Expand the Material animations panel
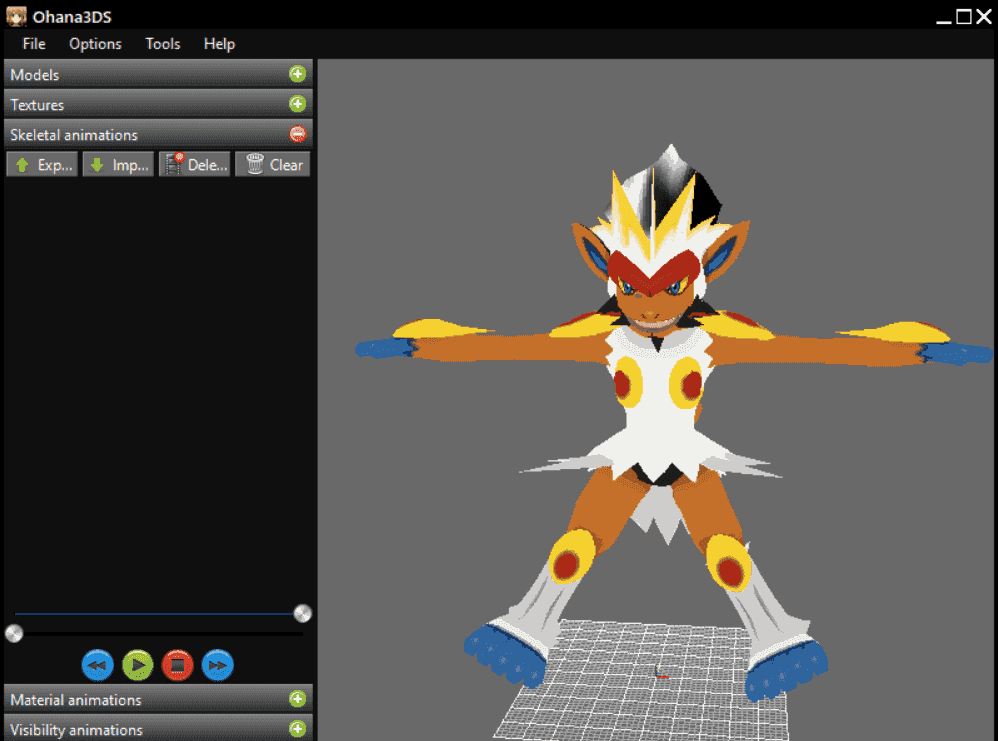The width and height of the screenshot is (998, 741). point(297,699)
